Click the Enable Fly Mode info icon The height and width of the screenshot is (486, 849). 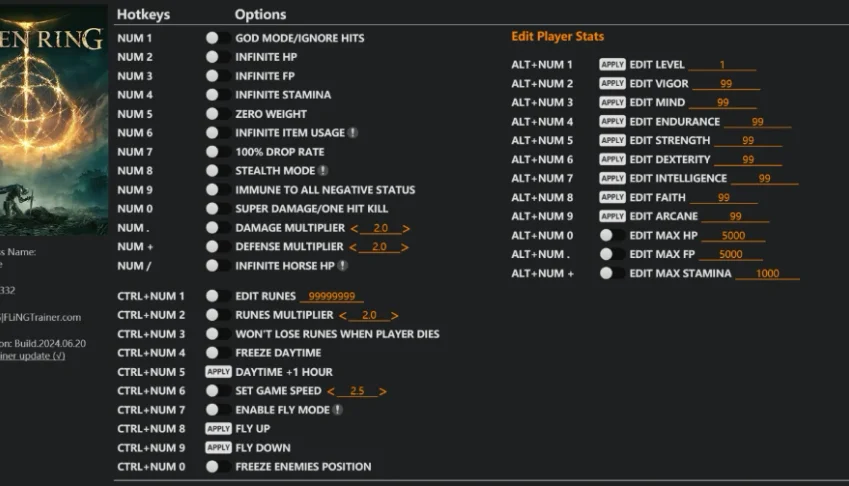point(338,410)
